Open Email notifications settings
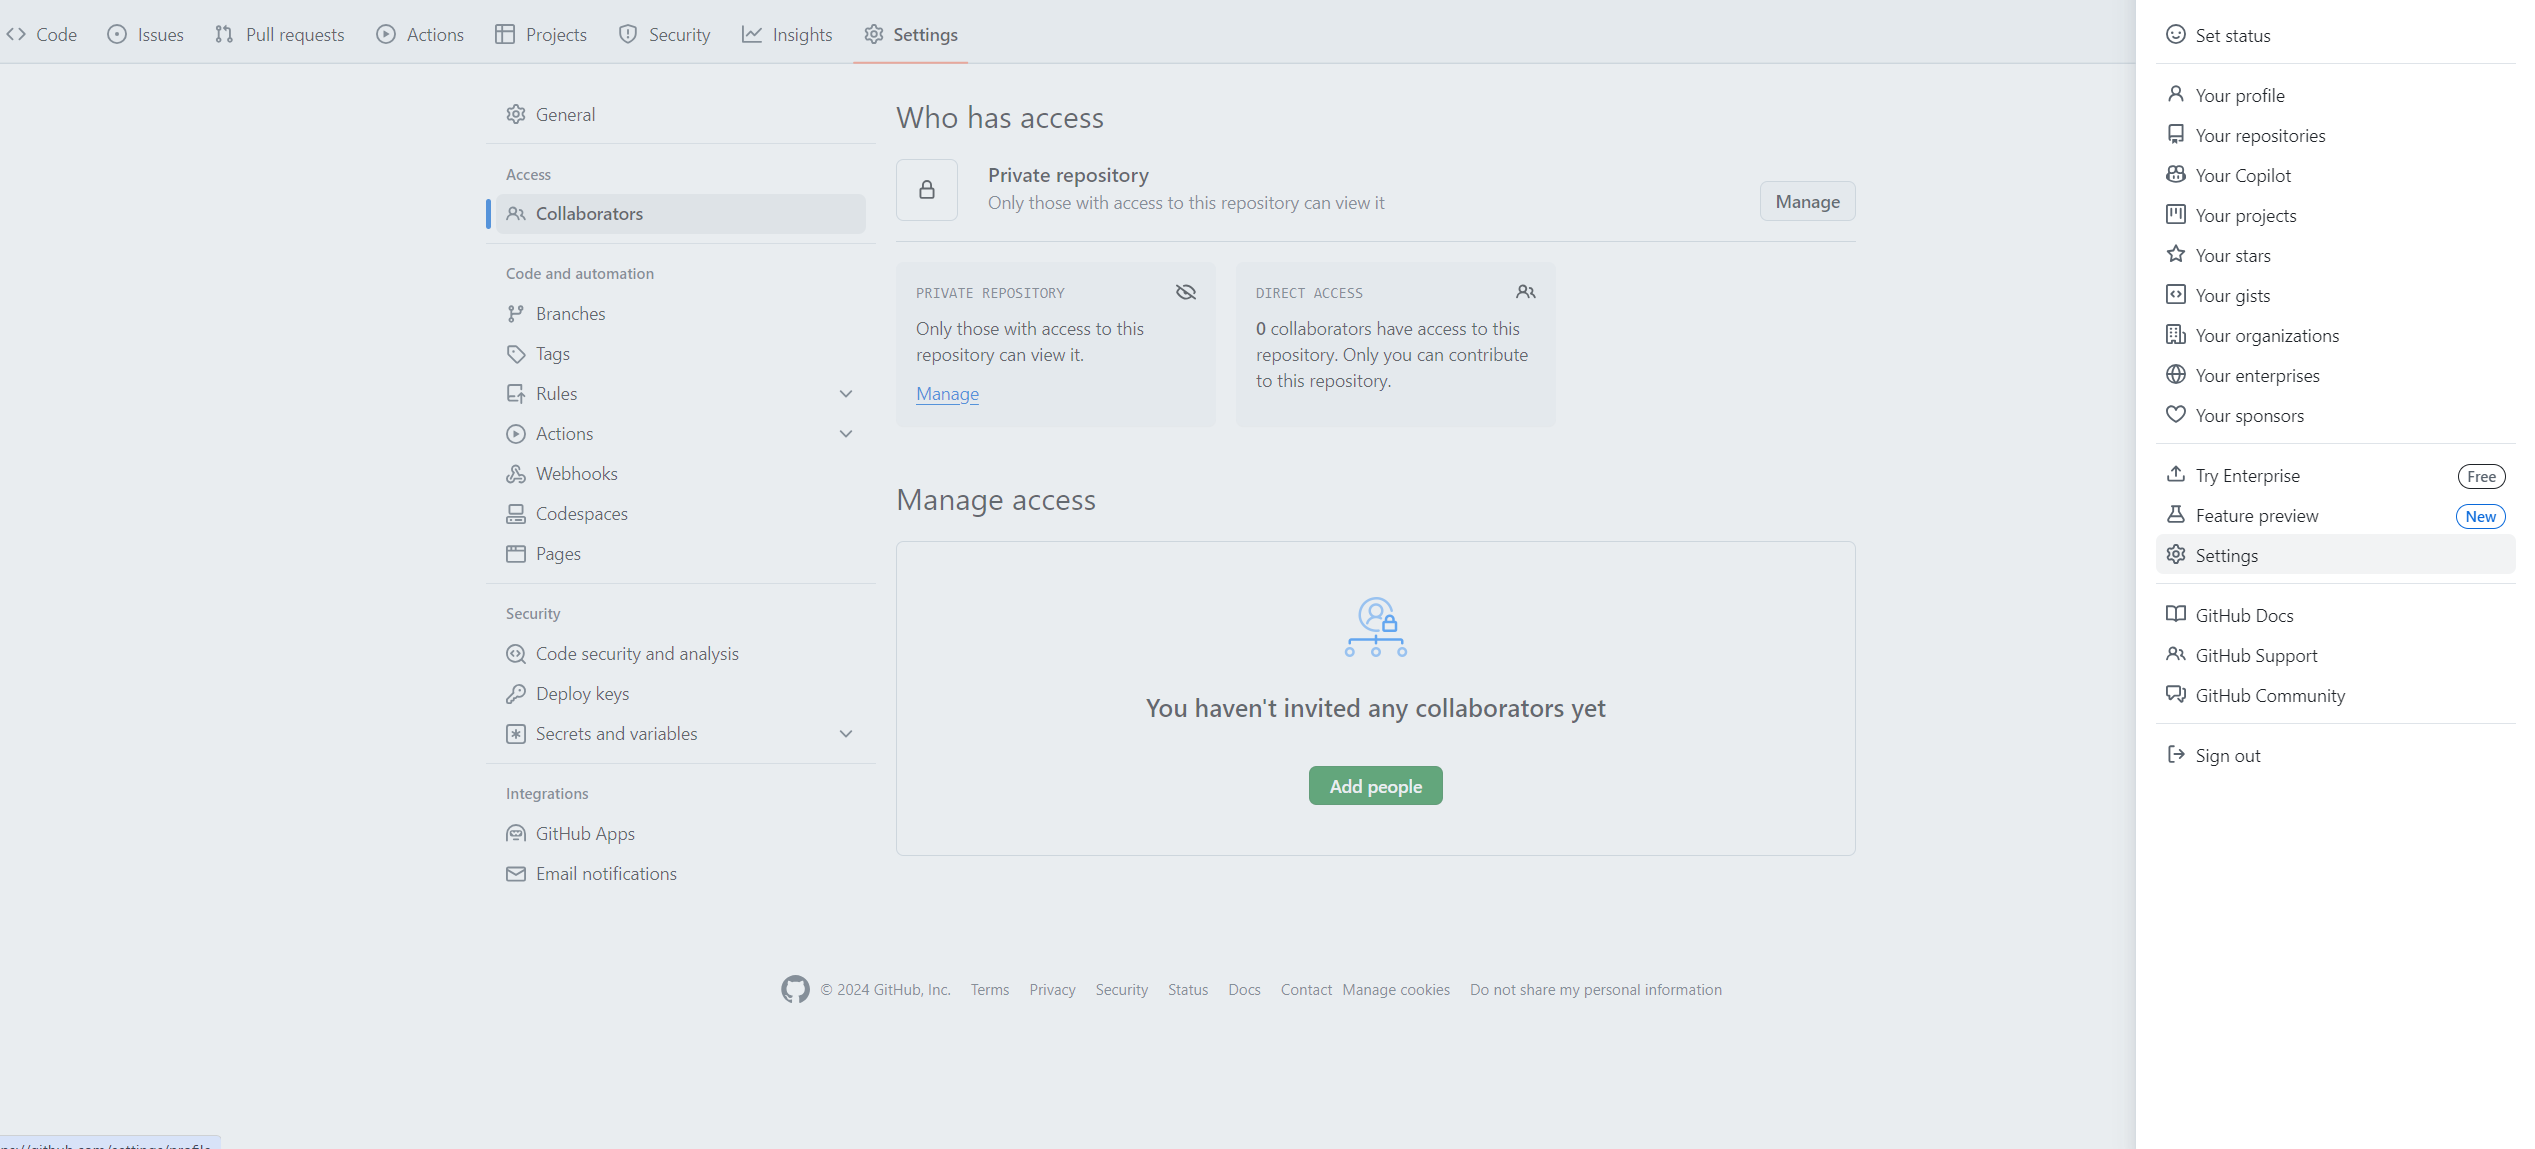The image size is (2535, 1149). click(606, 873)
